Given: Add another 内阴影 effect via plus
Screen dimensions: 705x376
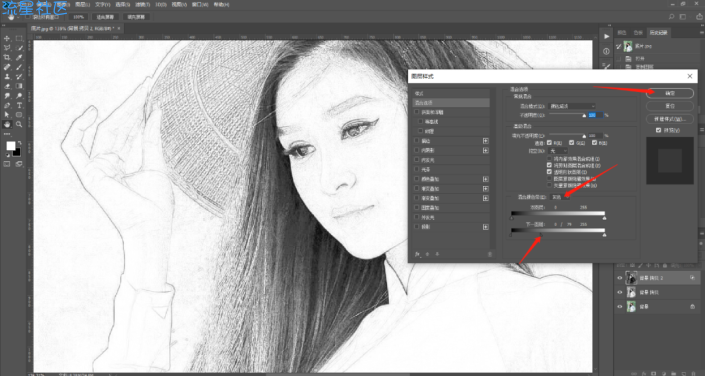Looking at the screenshot, I should click(x=486, y=150).
